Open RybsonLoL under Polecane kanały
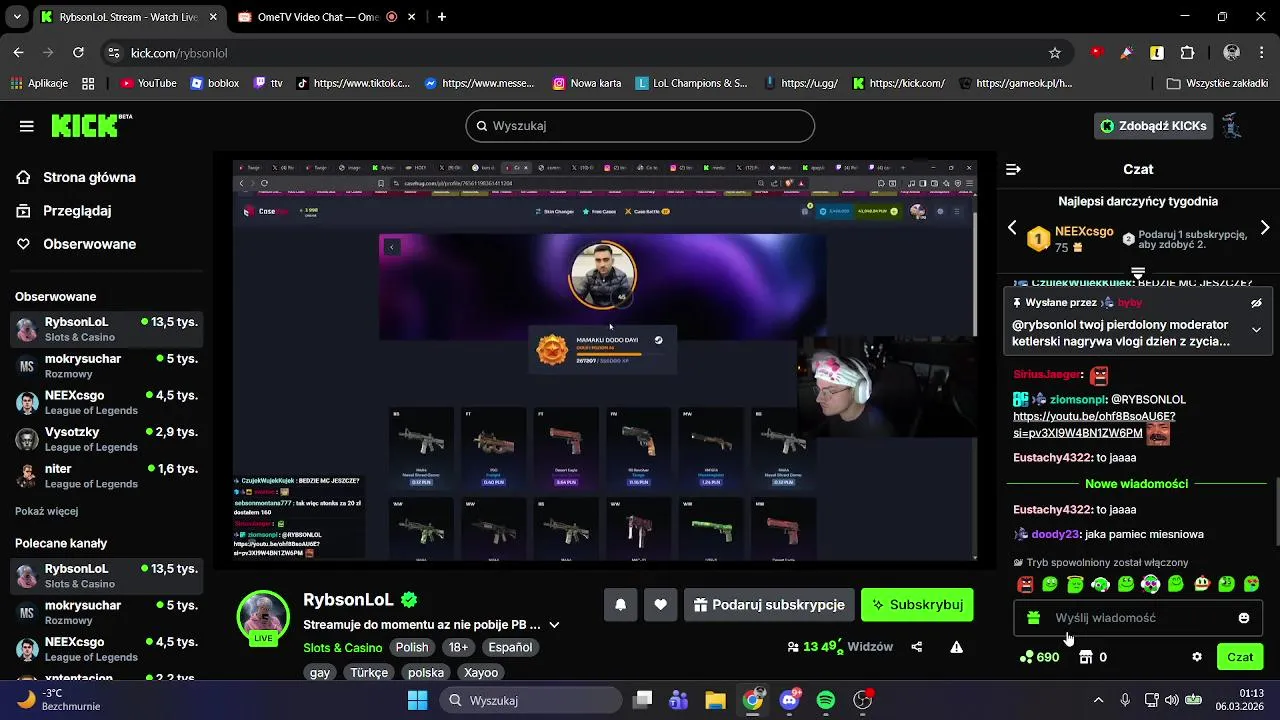1280x720 pixels. click(x=106, y=576)
